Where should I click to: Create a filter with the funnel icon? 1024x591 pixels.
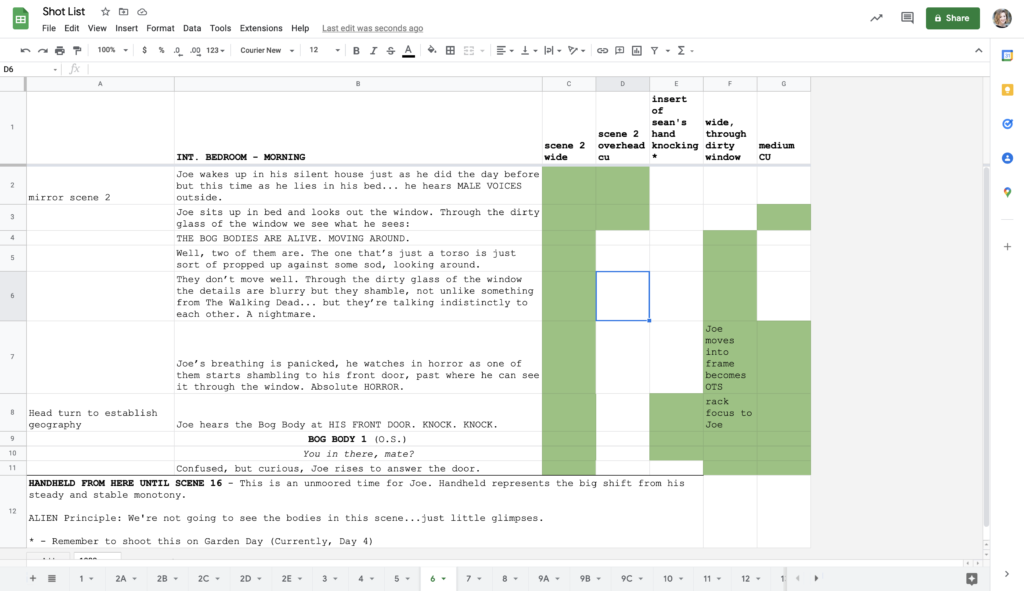[654, 50]
